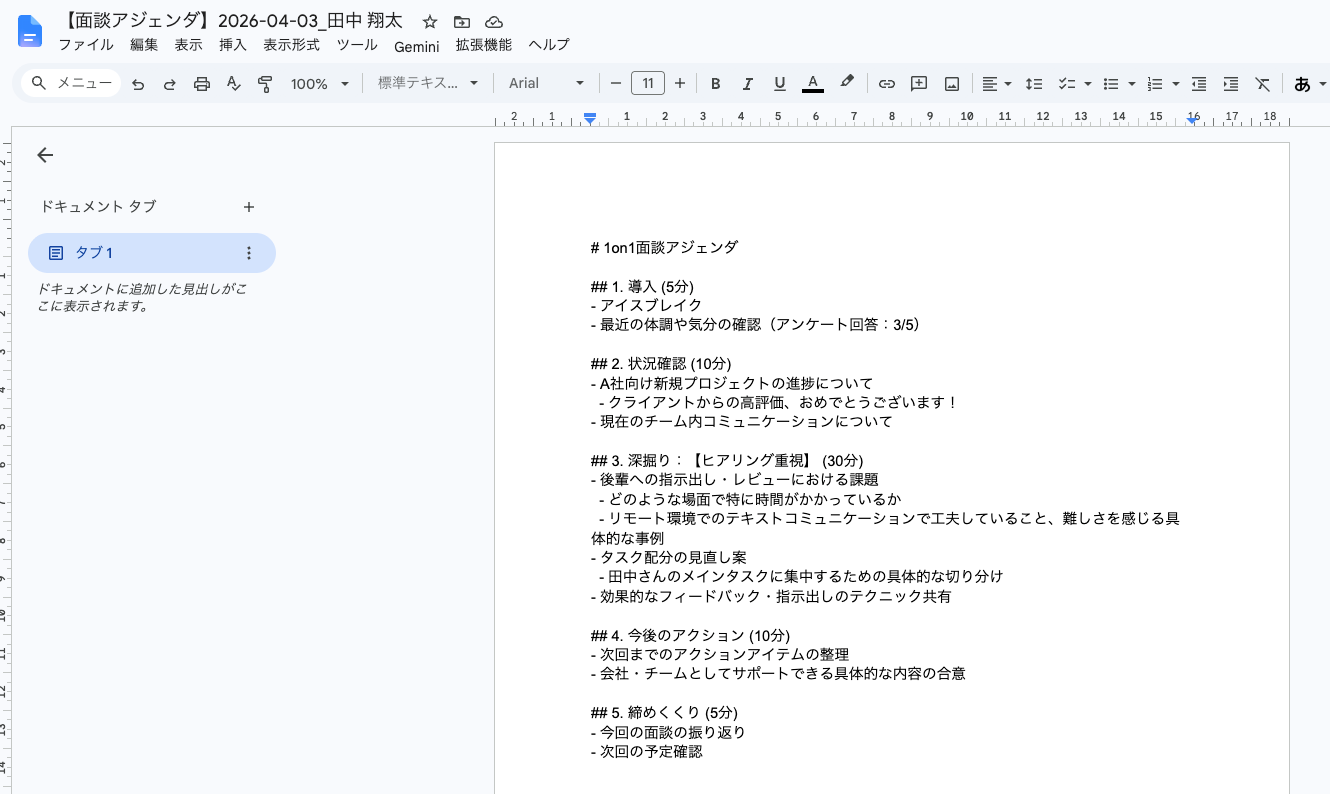Open the 表示 menu
This screenshot has width=1330, height=794.
[x=188, y=45]
